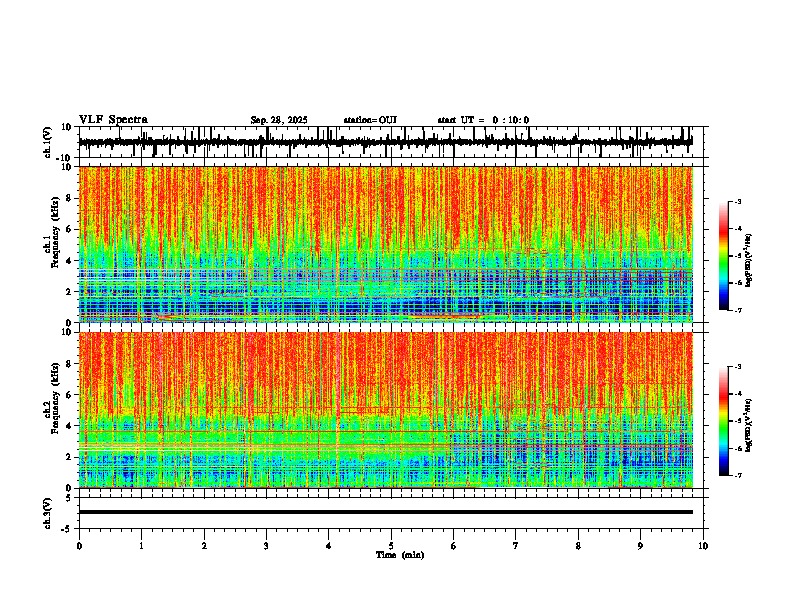
Task: Click the ch.2 color bar log(PSD) label
Action: (x=748, y=425)
